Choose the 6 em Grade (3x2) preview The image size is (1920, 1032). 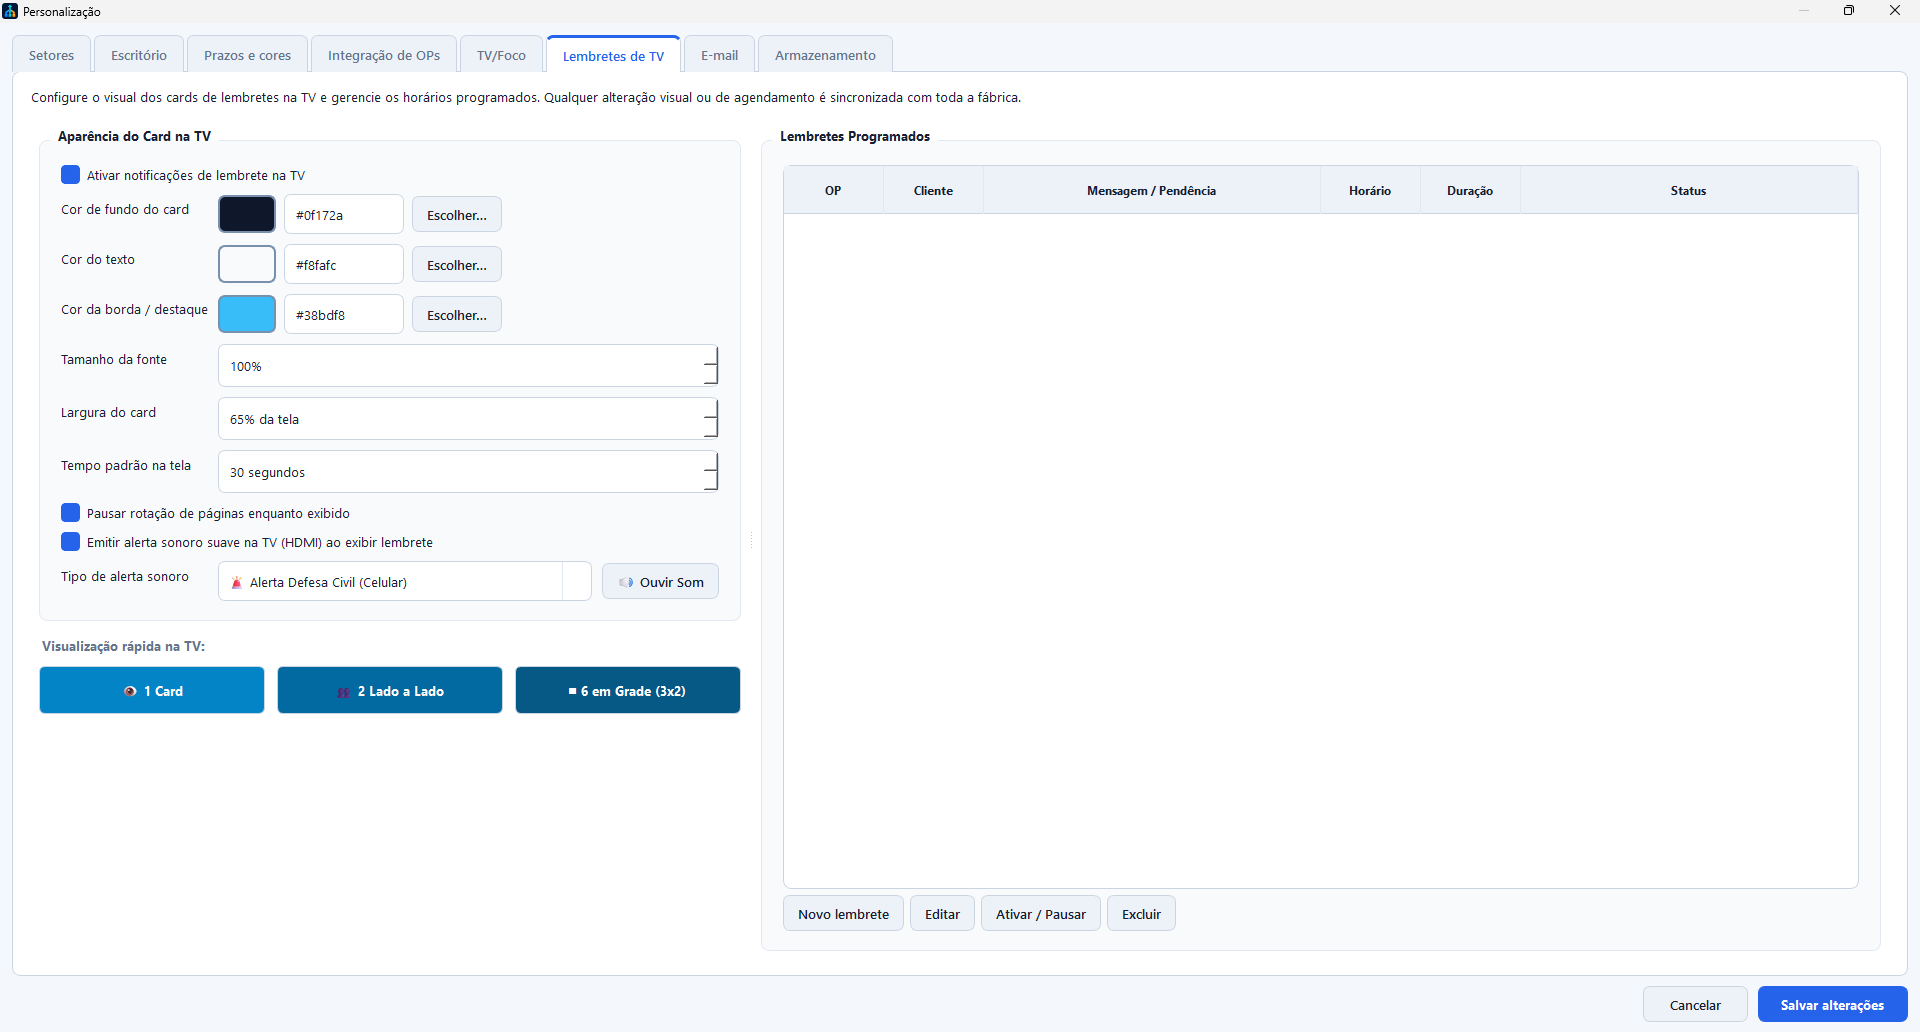pos(628,690)
